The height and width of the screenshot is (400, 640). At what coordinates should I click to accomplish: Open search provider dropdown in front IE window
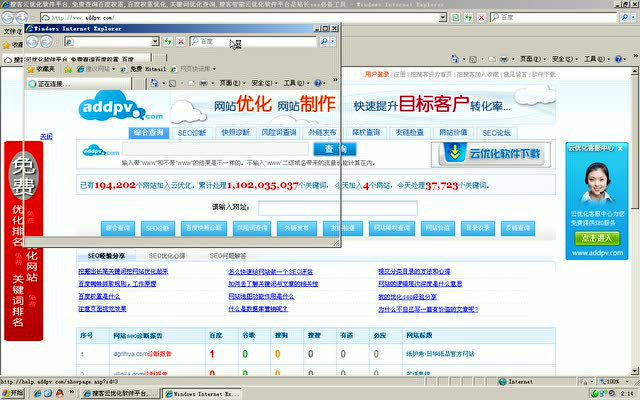333,41
